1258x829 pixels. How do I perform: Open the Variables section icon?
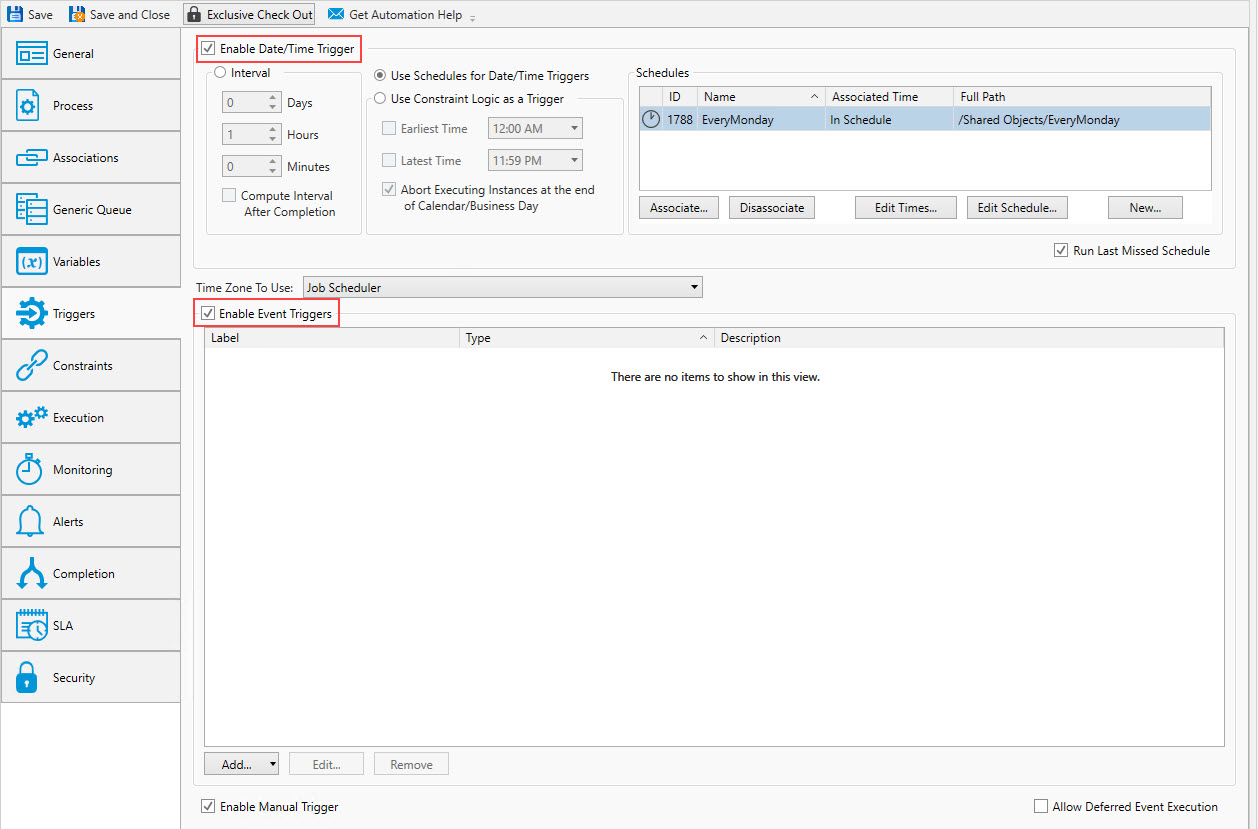pos(31,262)
